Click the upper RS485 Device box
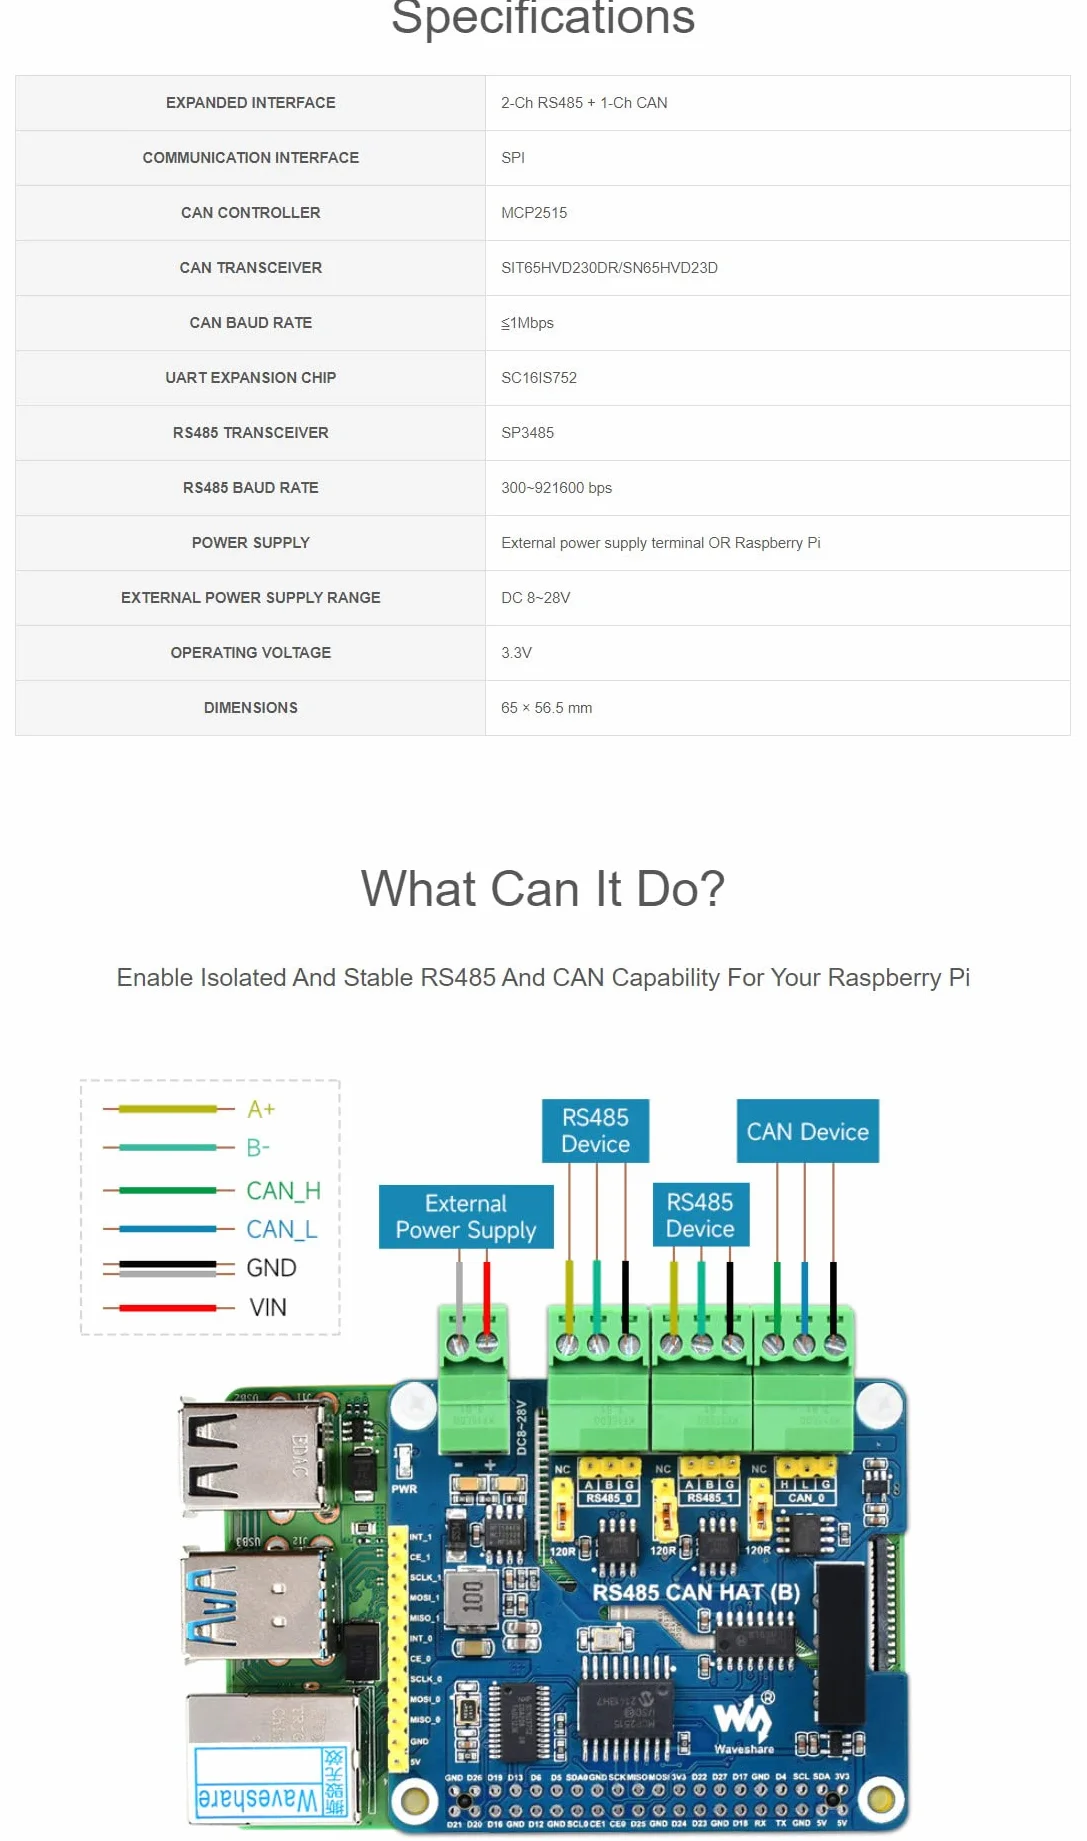 point(595,1131)
